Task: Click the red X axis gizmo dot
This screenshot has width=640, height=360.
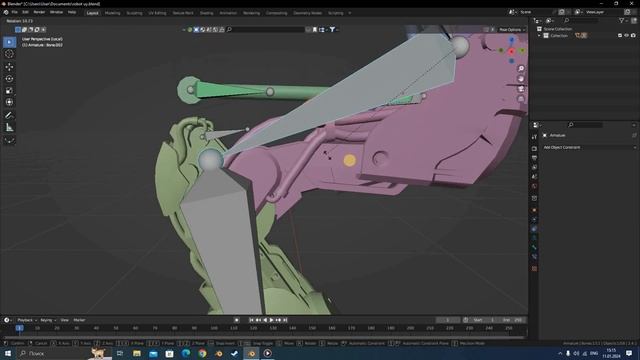Action: pyautogui.click(x=511, y=51)
